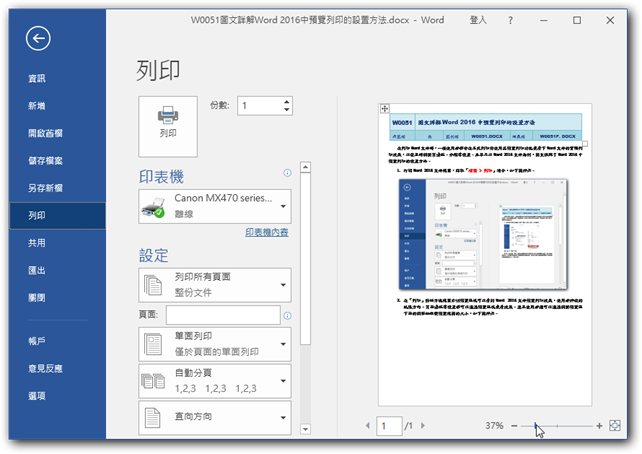The image size is (642, 454).
Task: Click the 37% zoom level text
Action: point(494,426)
